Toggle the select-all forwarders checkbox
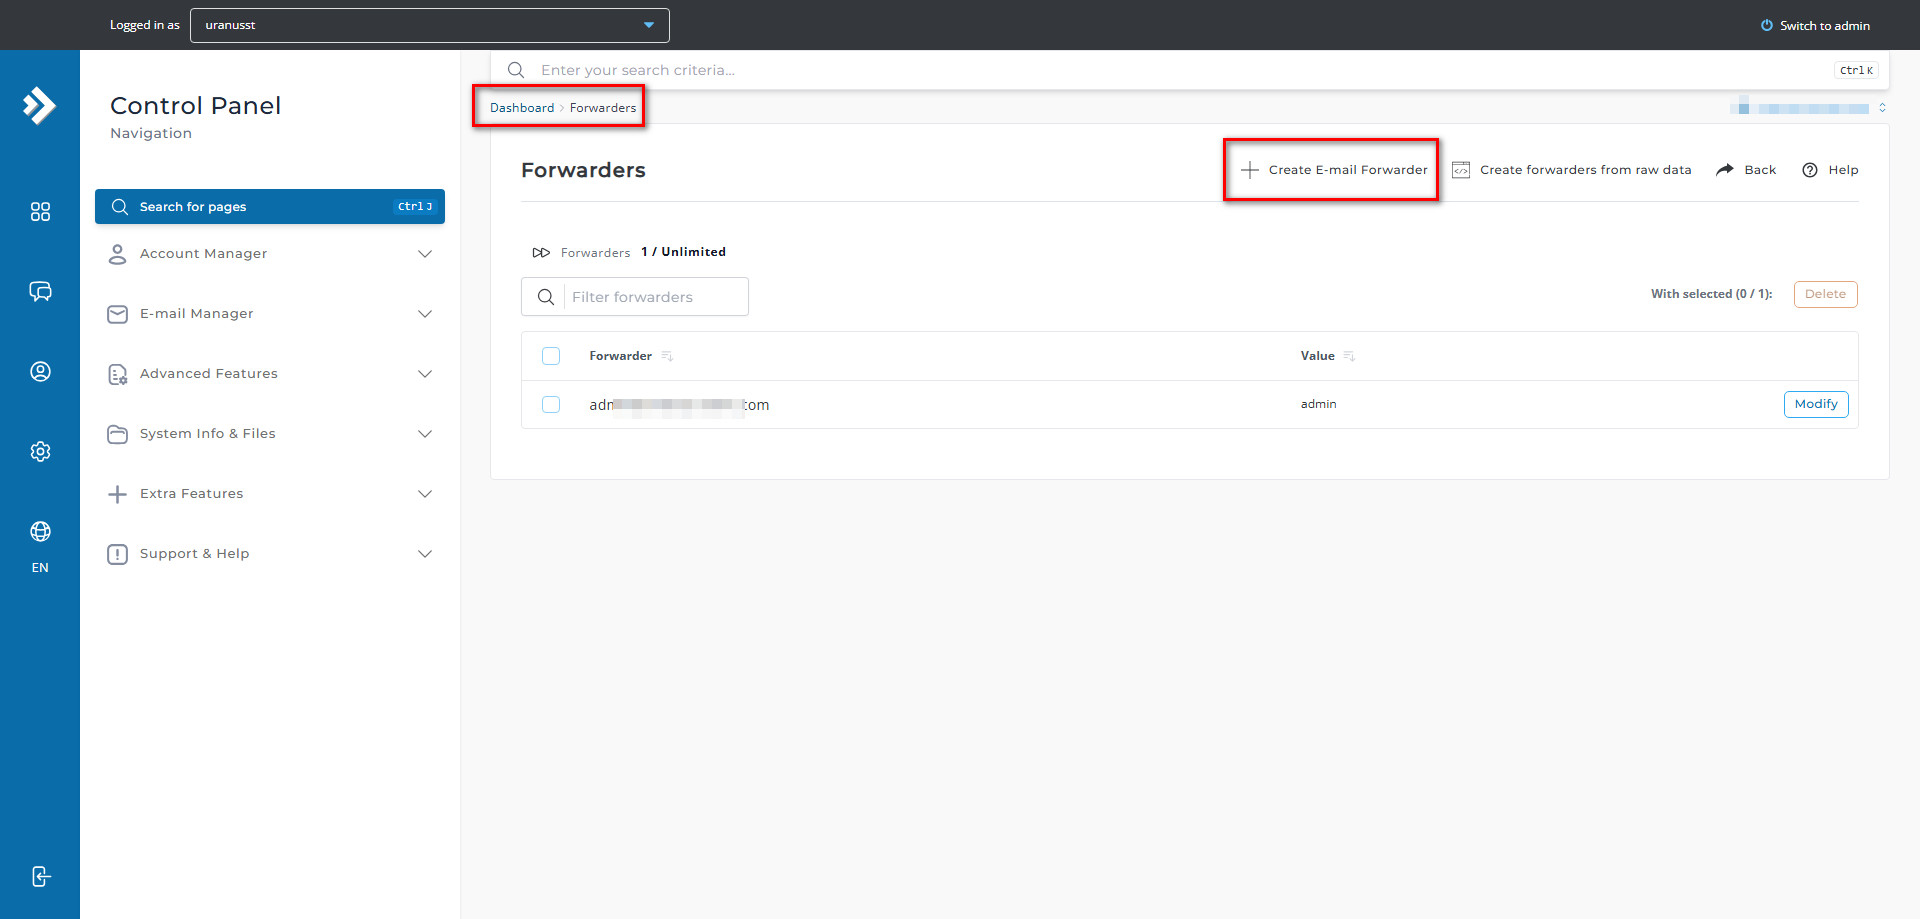The image size is (1920, 919). coord(551,356)
